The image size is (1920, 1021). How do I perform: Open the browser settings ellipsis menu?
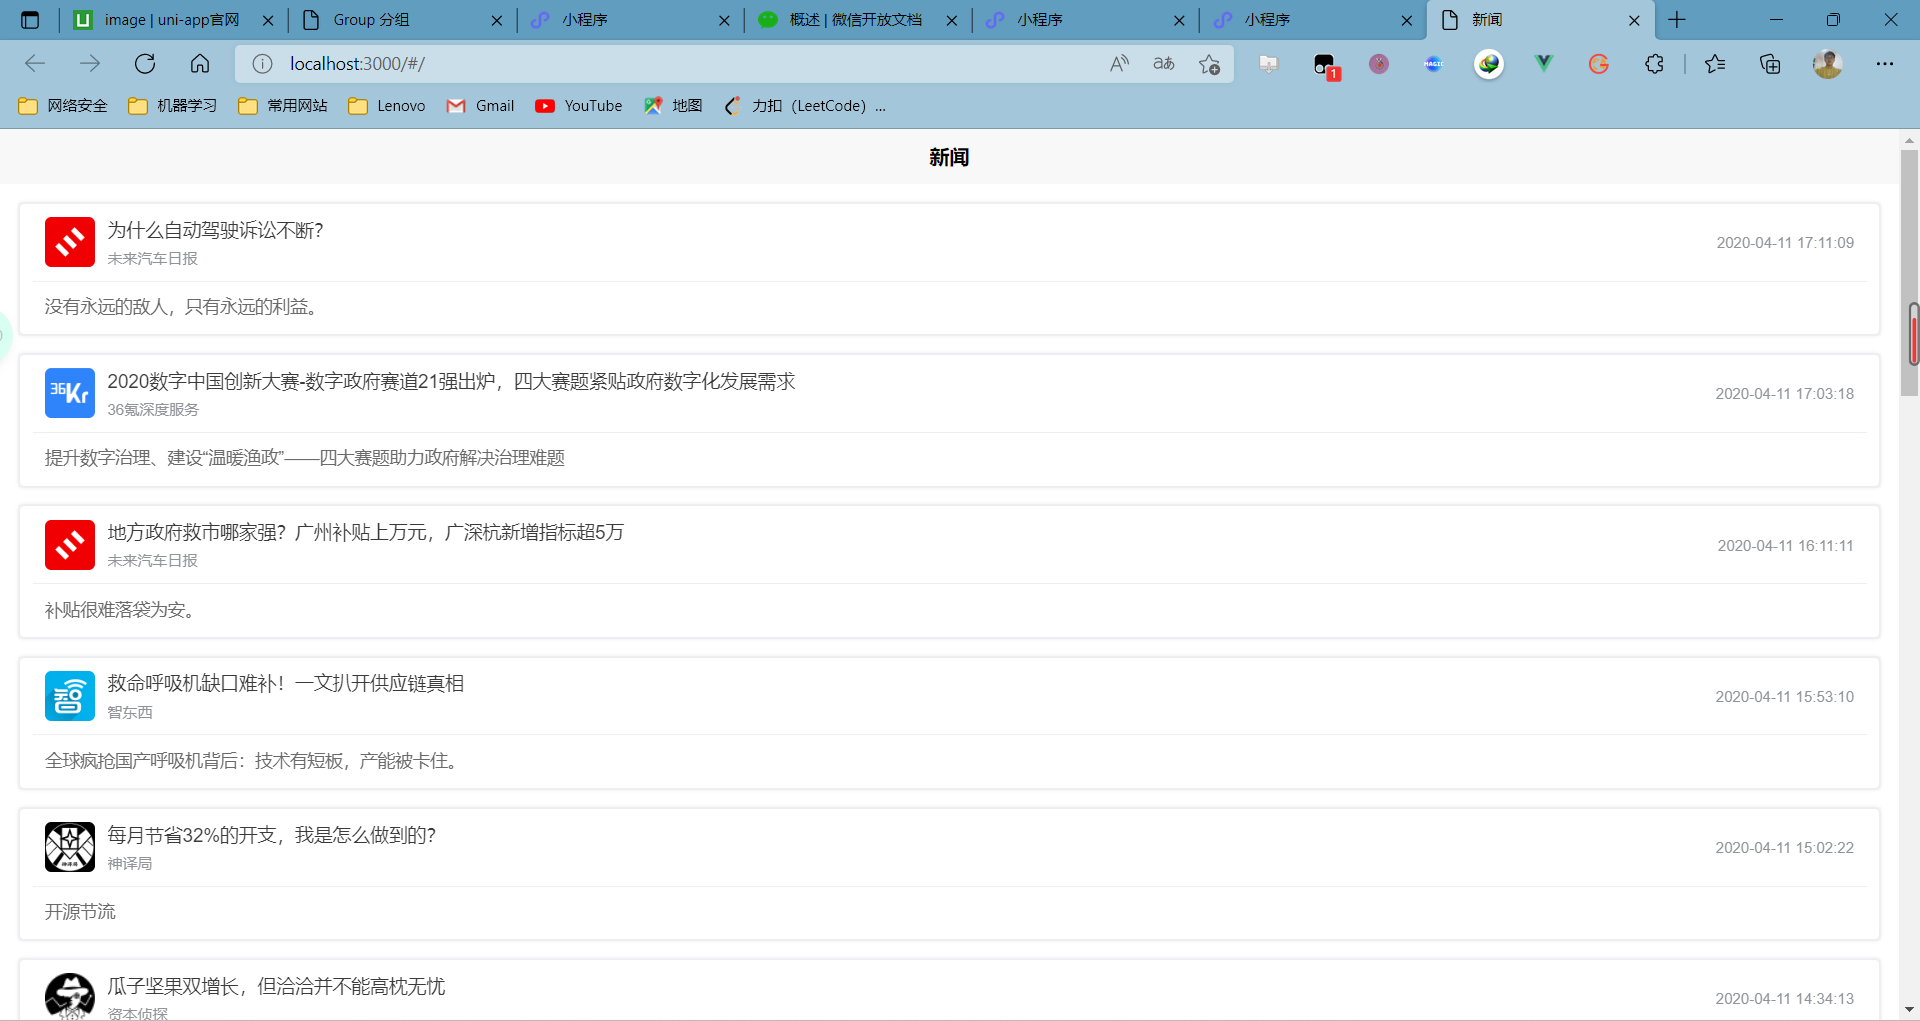click(1885, 64)
